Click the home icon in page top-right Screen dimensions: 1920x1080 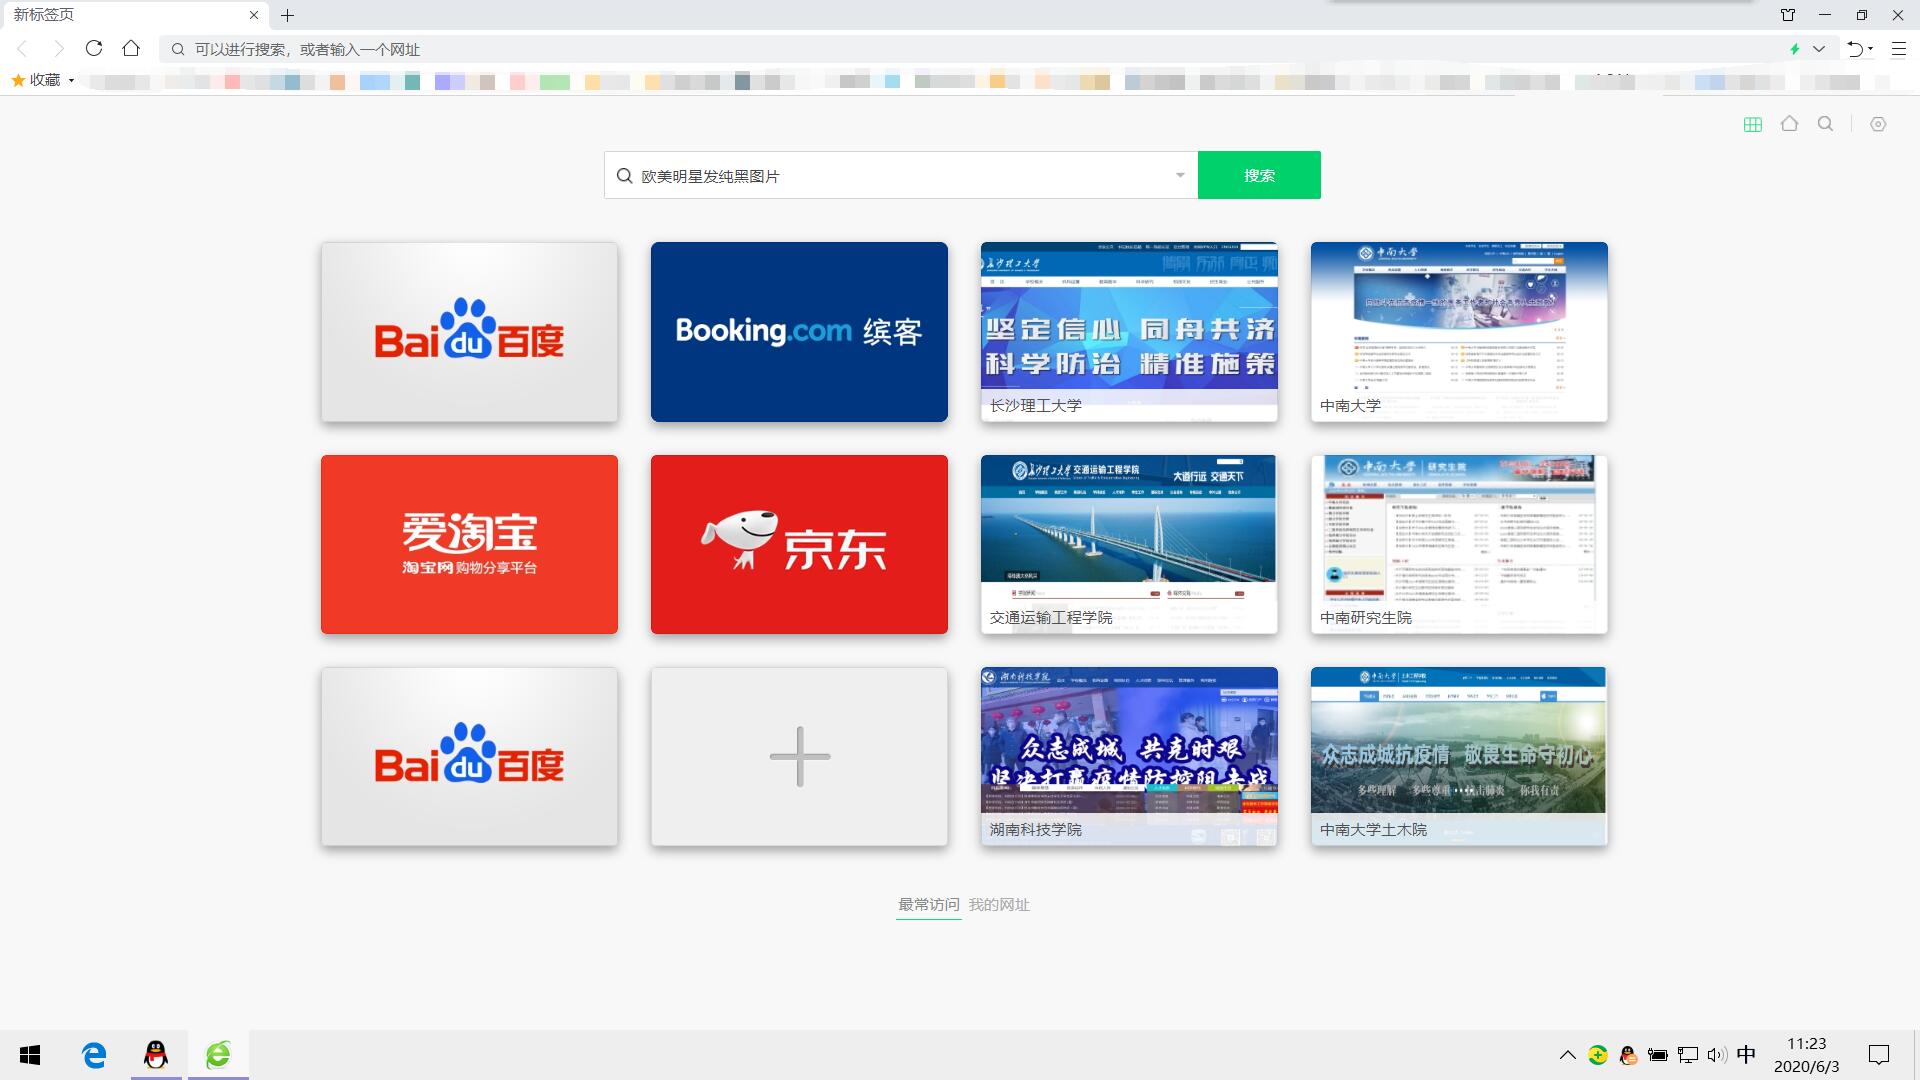(1790, 124)
